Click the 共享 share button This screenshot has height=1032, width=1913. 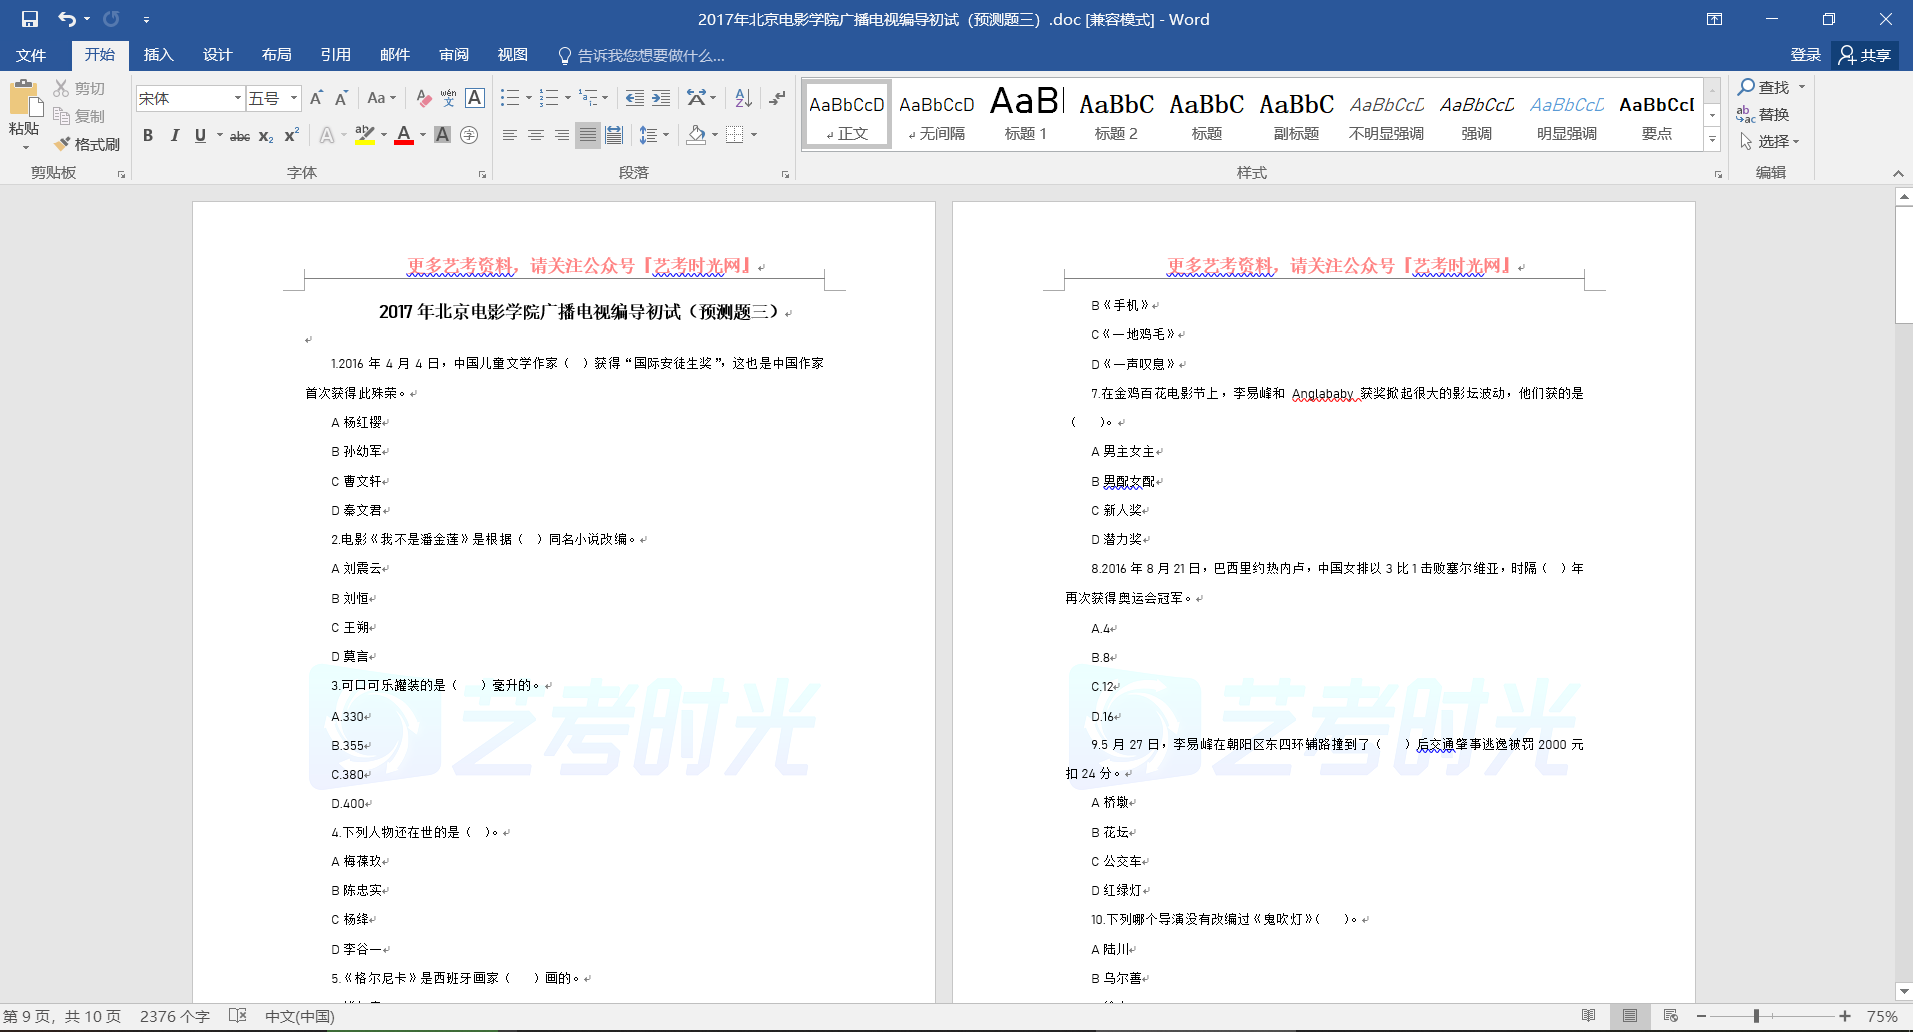(x=1866, y=55)
